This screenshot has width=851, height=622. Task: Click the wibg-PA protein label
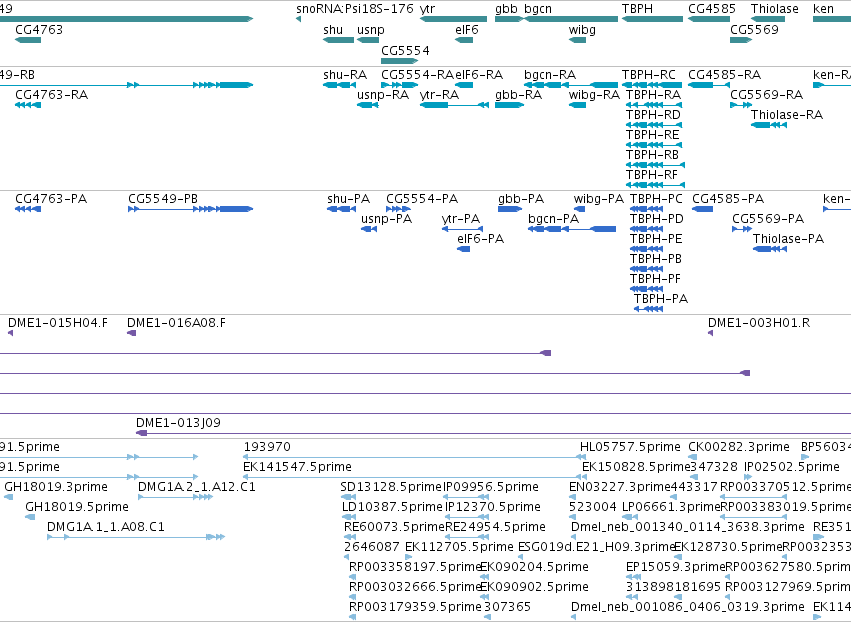(x=599, y=199)
